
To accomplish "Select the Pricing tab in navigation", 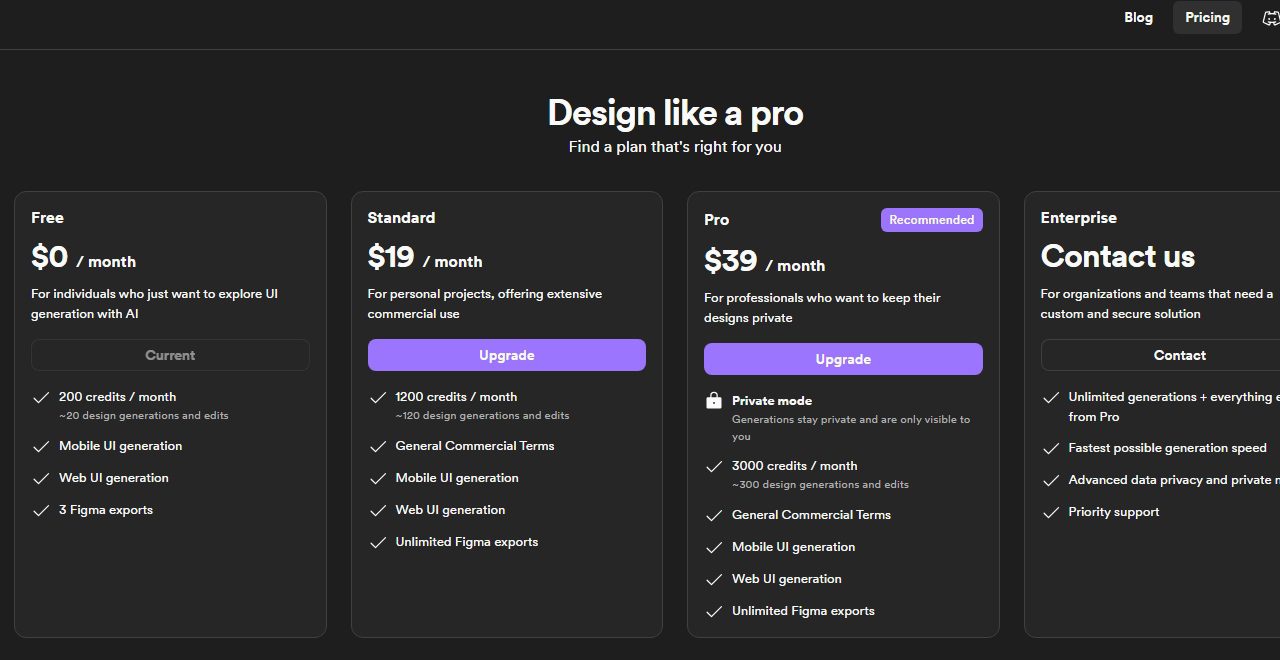I will (1207, 17).
